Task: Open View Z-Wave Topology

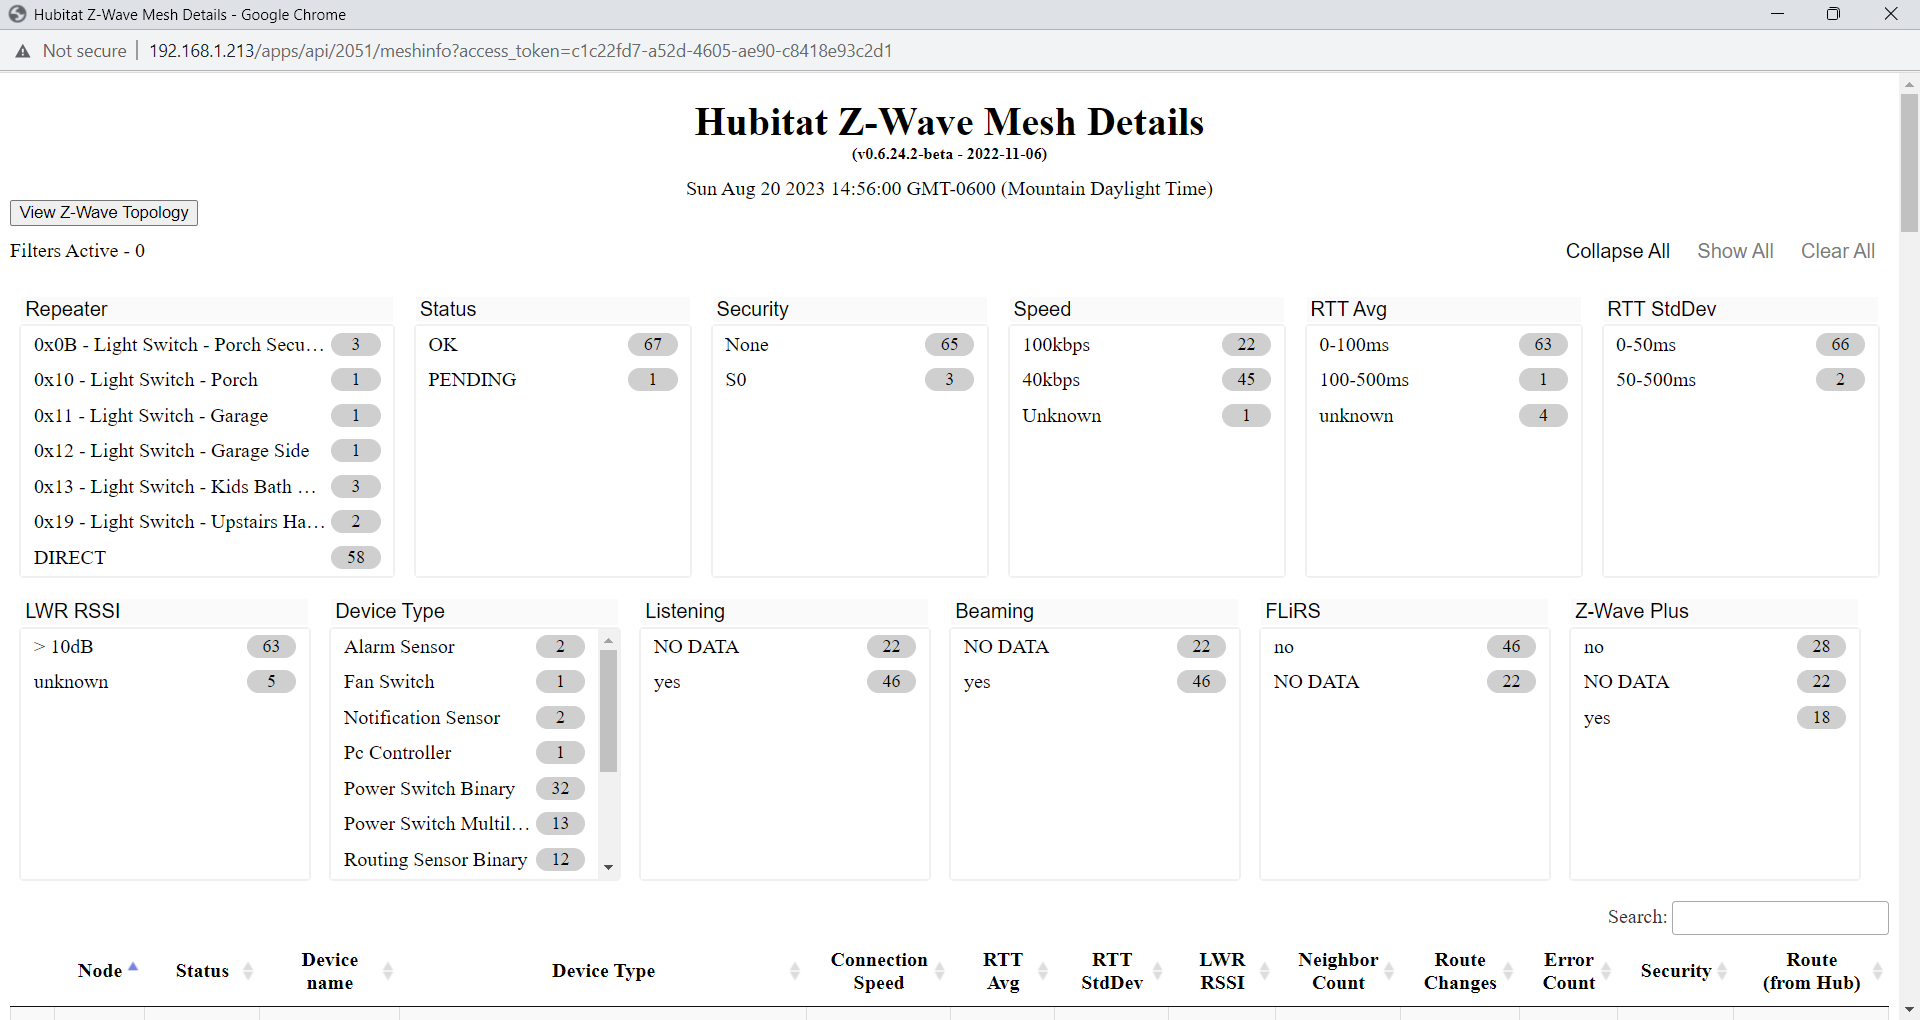Action: [104, 212]
